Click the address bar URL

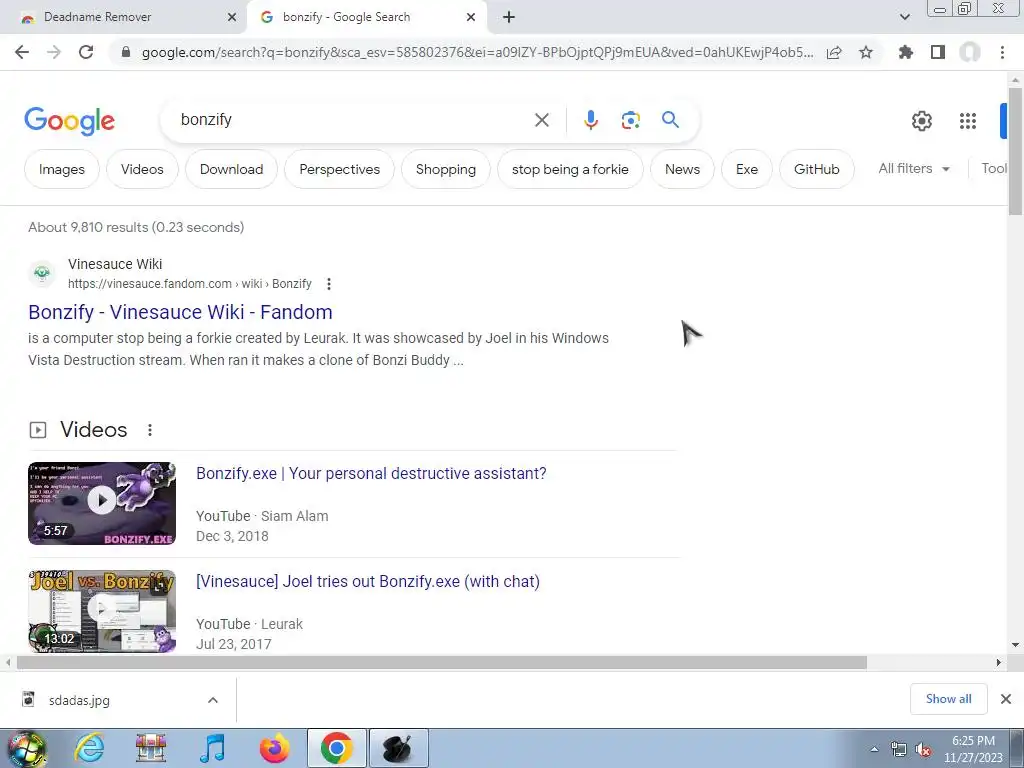477,52
